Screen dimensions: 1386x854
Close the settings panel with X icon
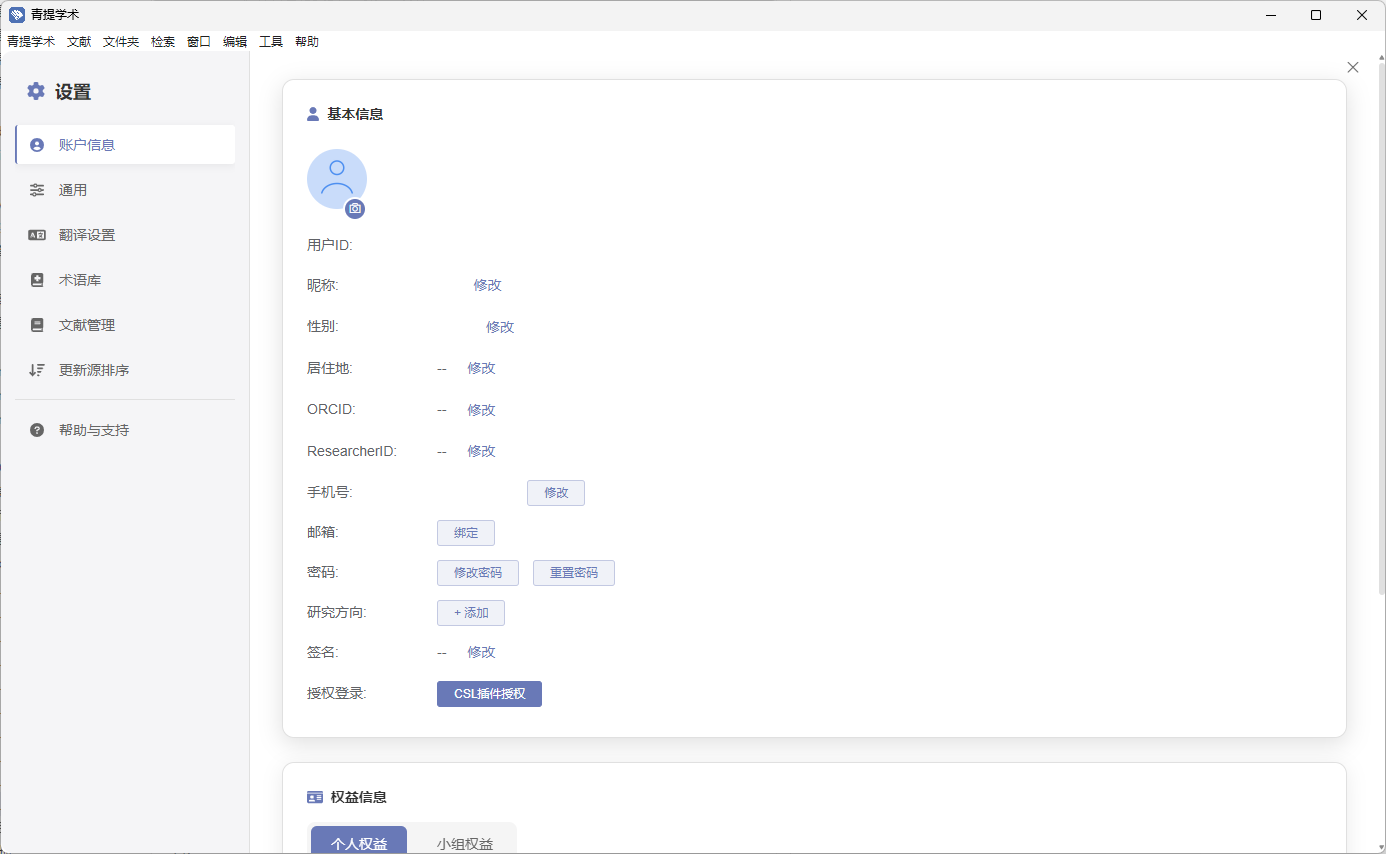point(1353,67)
